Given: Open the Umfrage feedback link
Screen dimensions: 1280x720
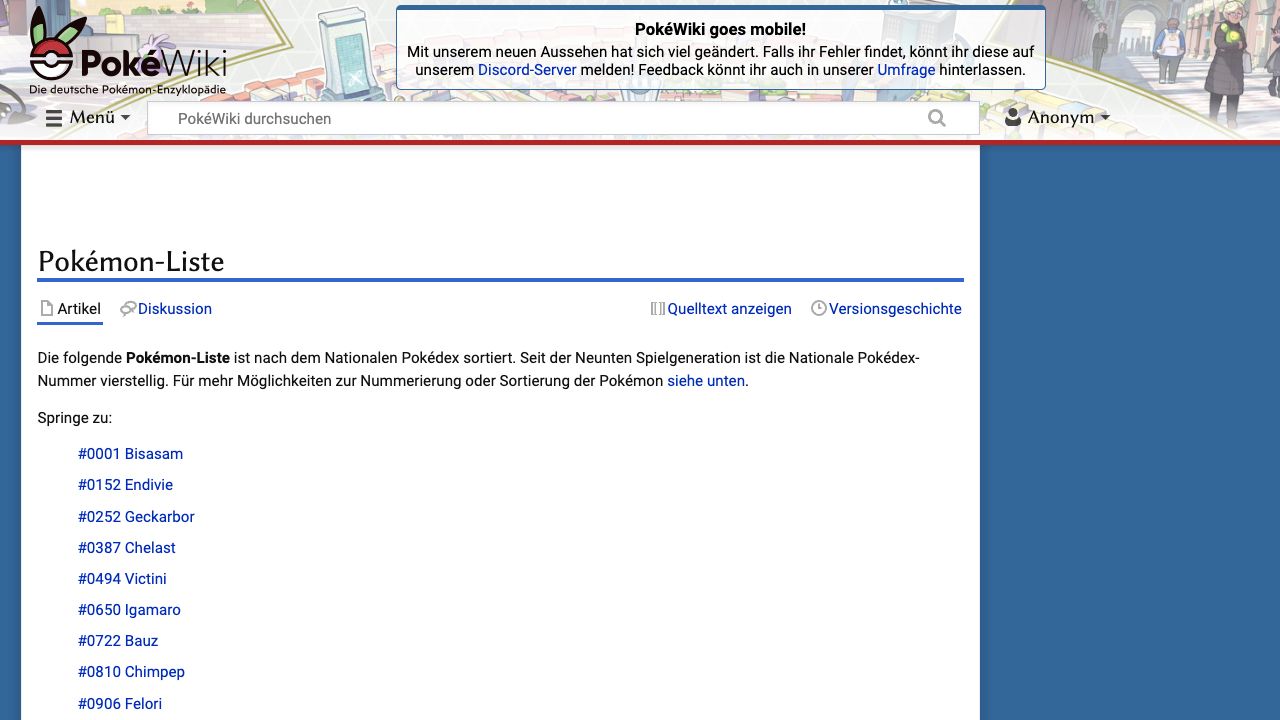Looking at the screenshot, I should [906, 70].
